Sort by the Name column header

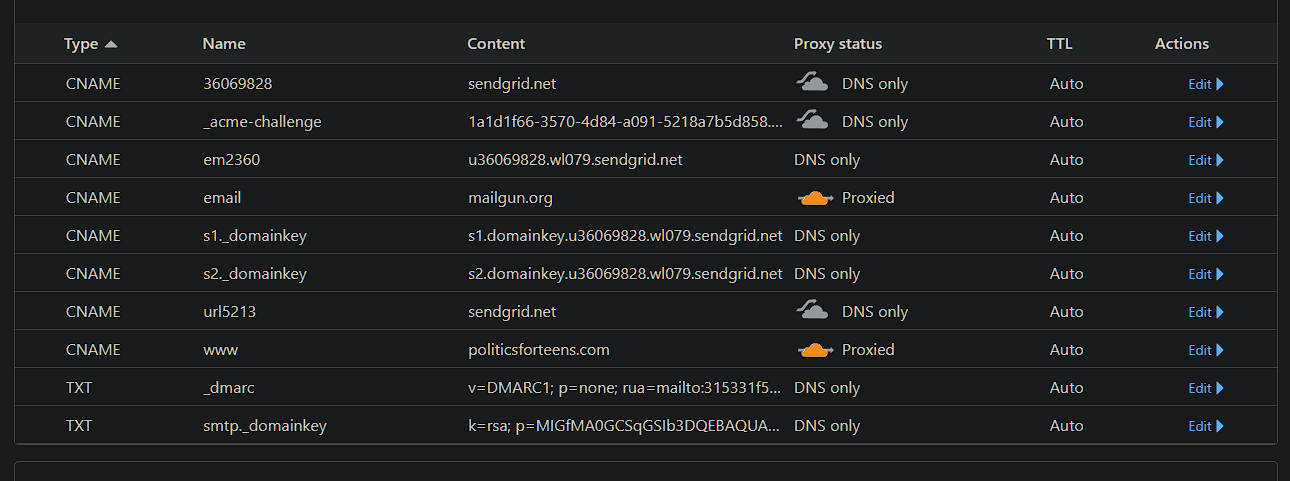(224, 44)
